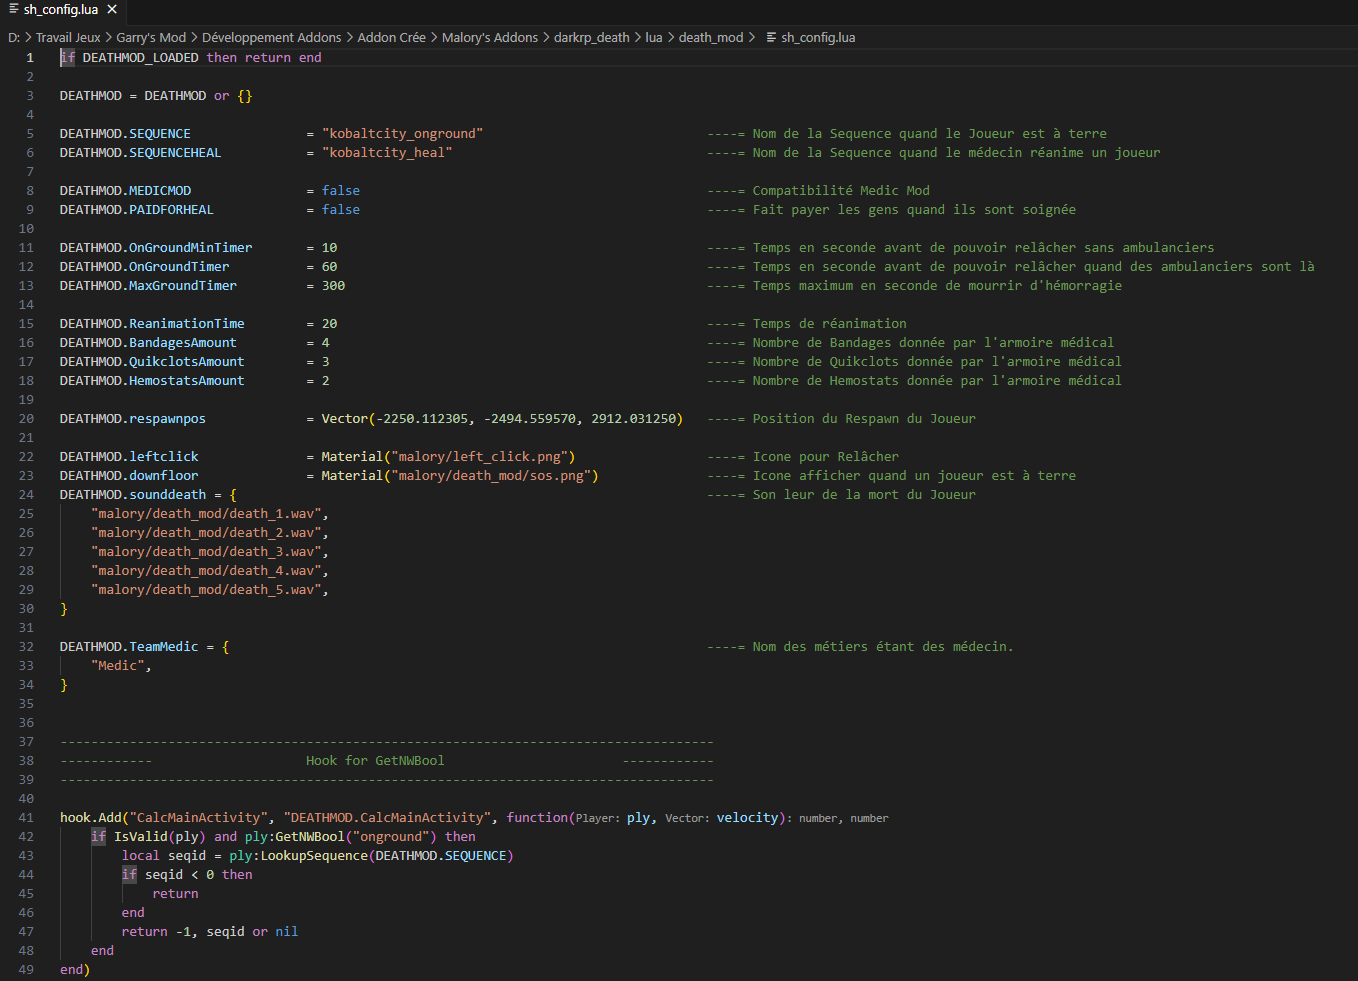Select the 'Addon Crée' breadcrumb item
Image resolution: width=1358 pixels, height=981 pixels.
click(x=391, y=37)
